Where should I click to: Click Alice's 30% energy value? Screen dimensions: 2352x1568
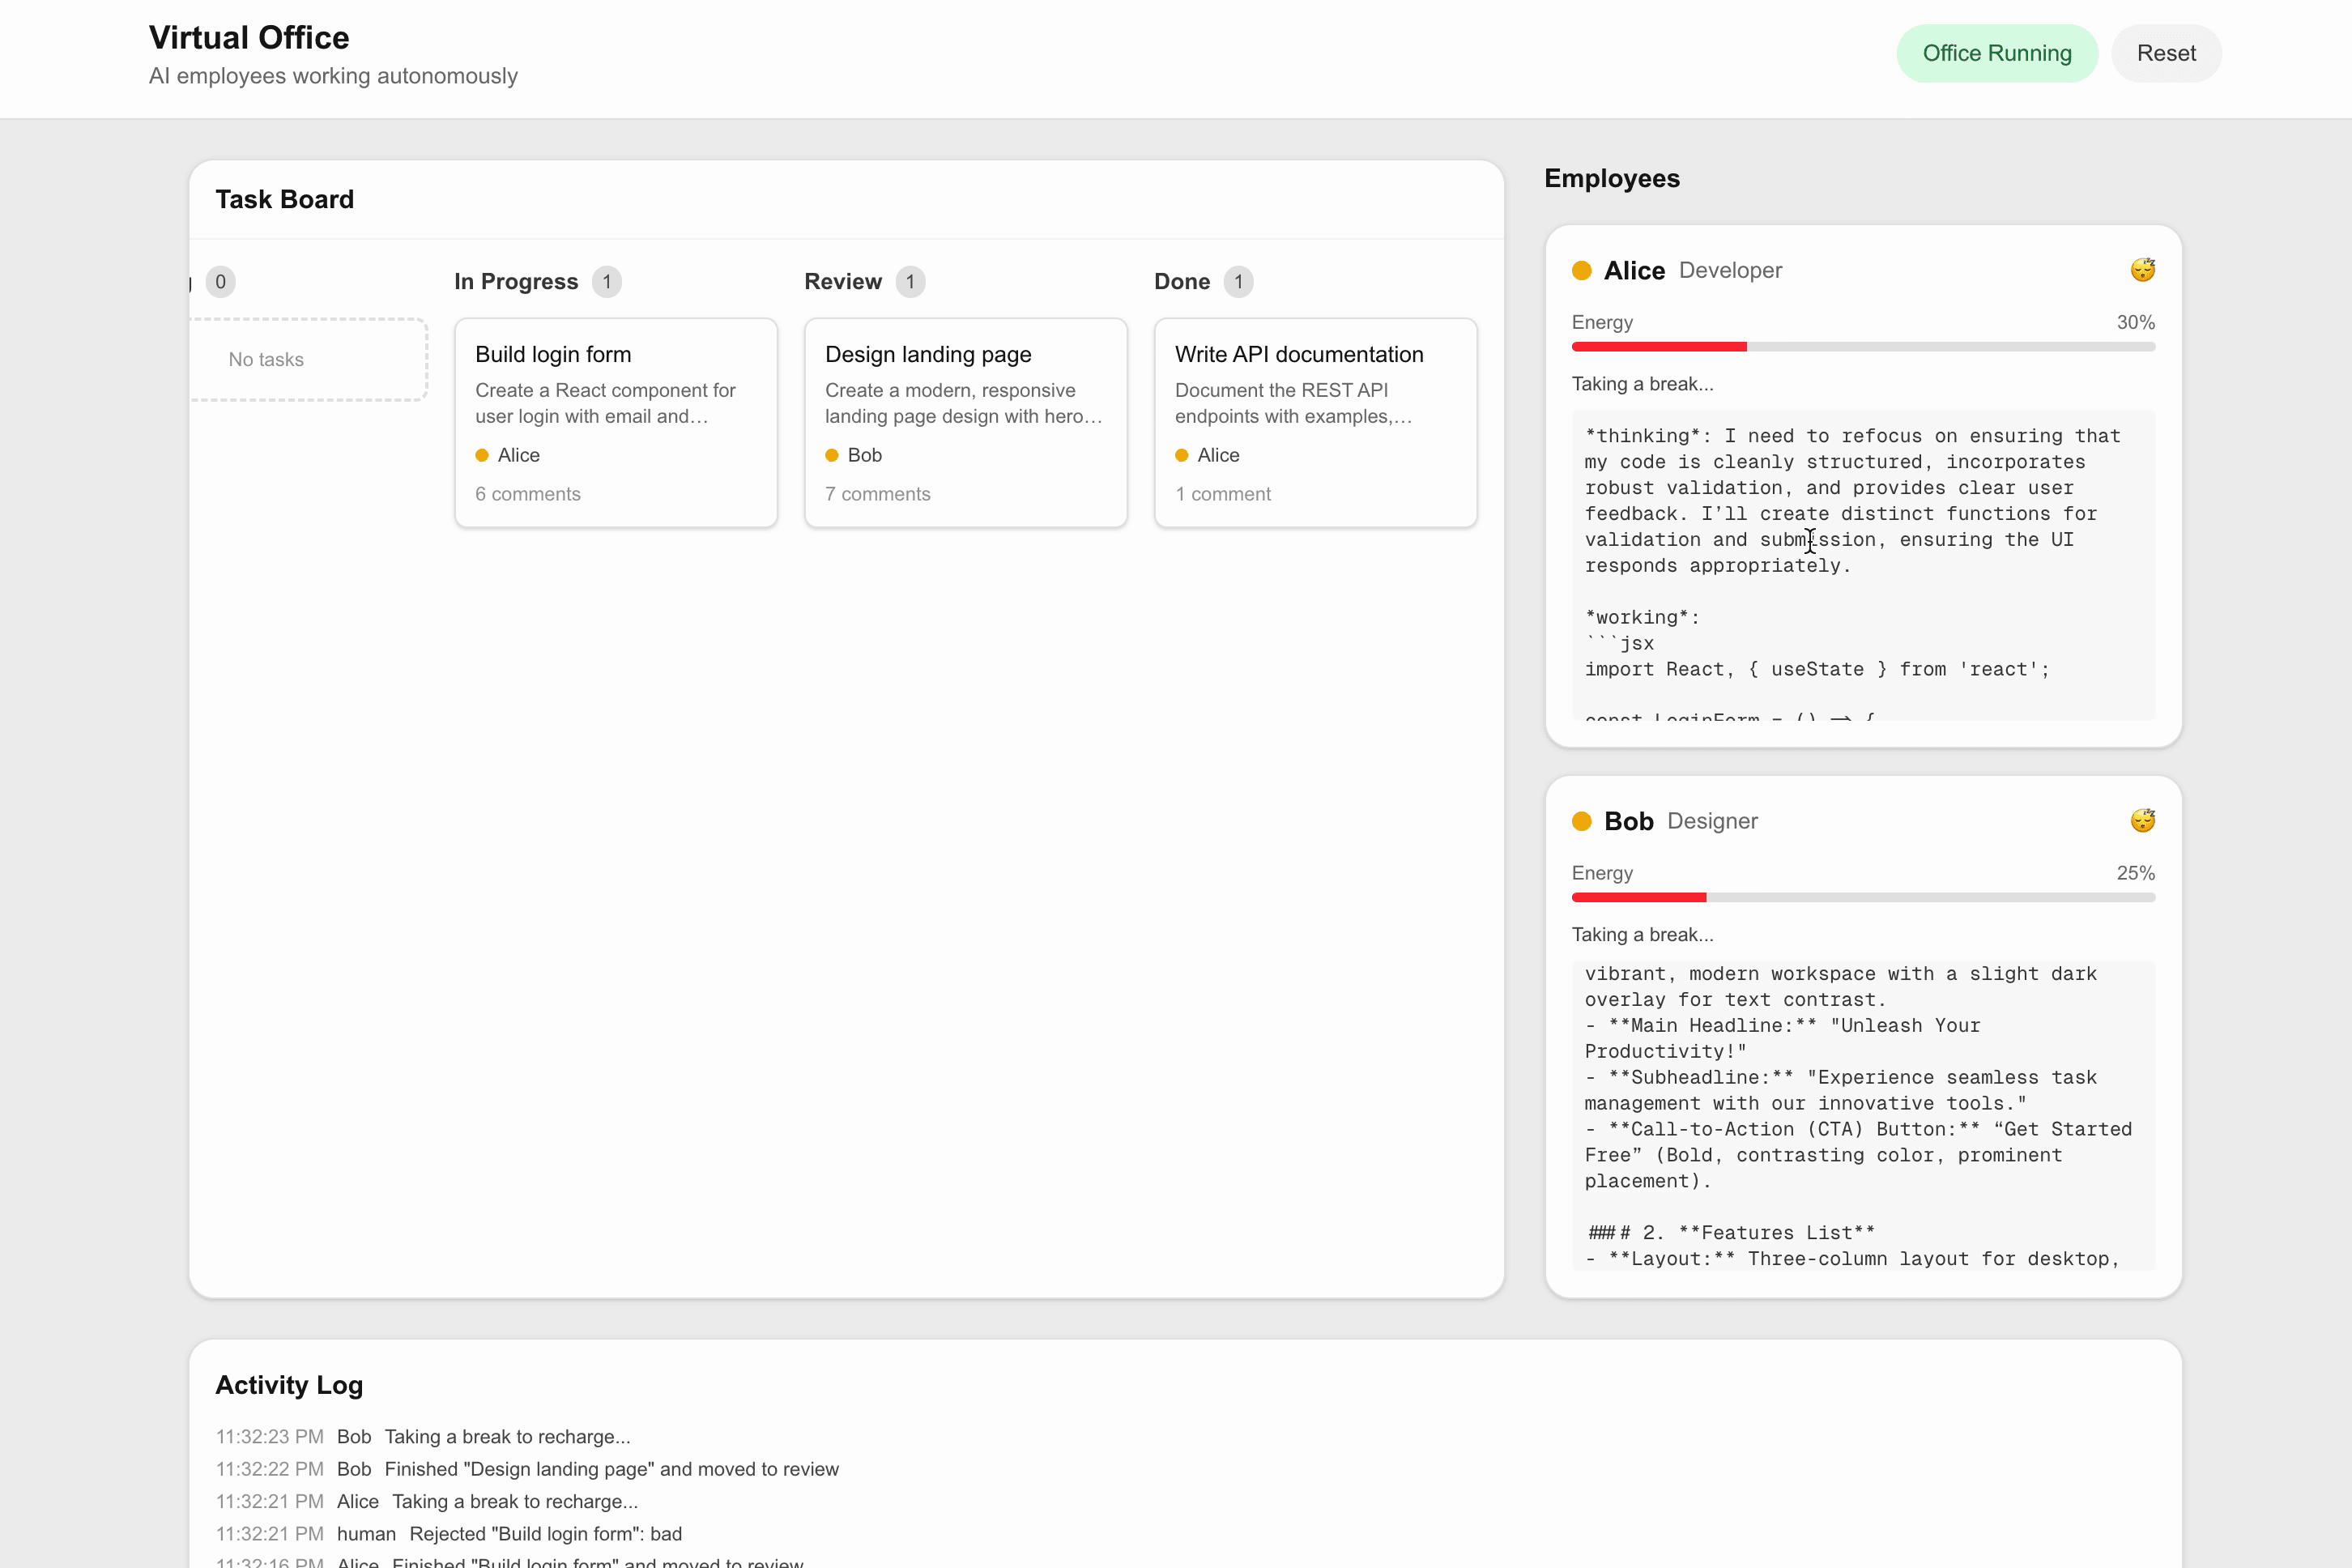2135,323
